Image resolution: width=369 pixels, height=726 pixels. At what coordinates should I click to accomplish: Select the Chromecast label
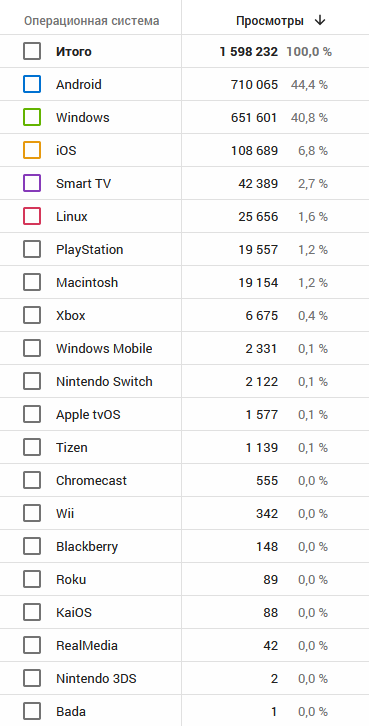click(x=91, y=481)
